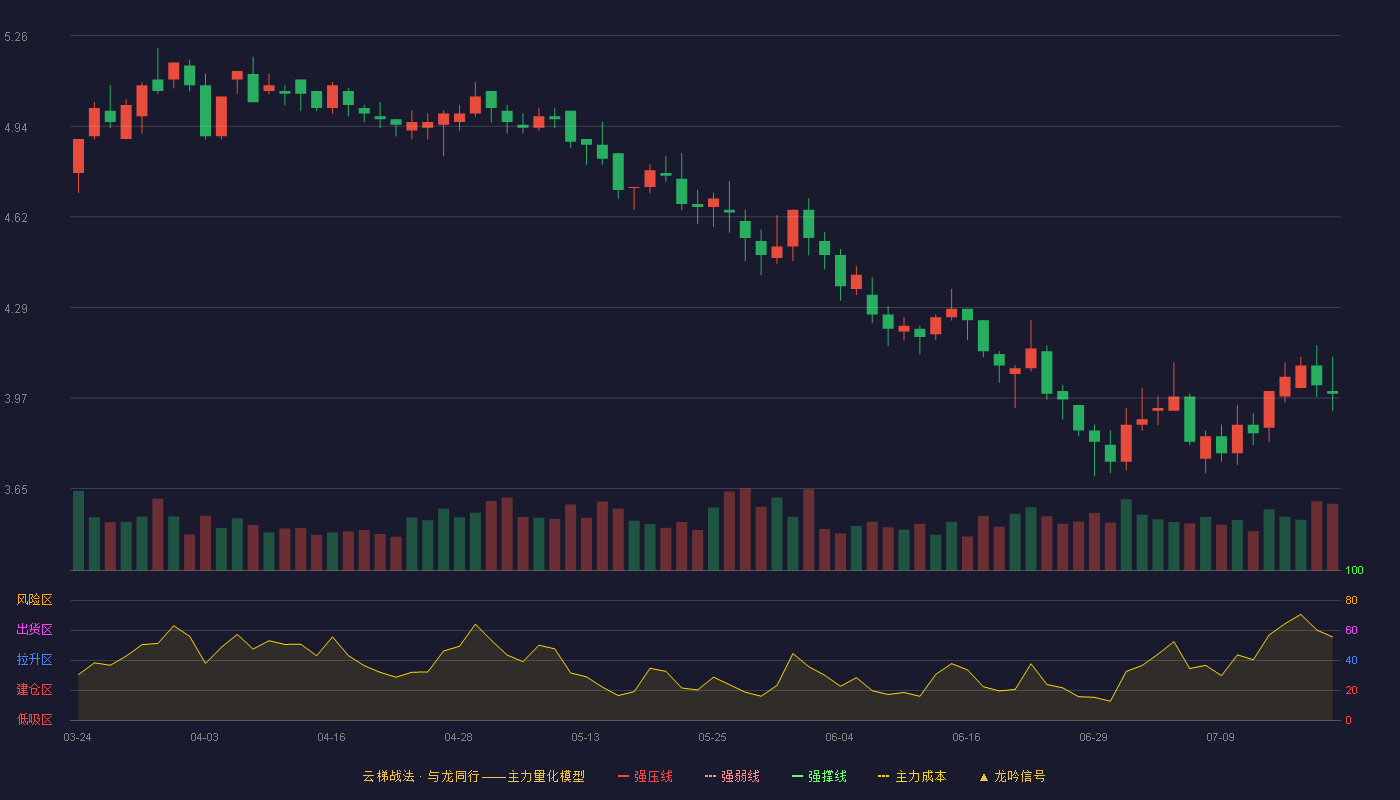The width and height of the screenshot is (1400, 800).
Task: Click the 05-13 date label
Action: (x=585, y=737)
